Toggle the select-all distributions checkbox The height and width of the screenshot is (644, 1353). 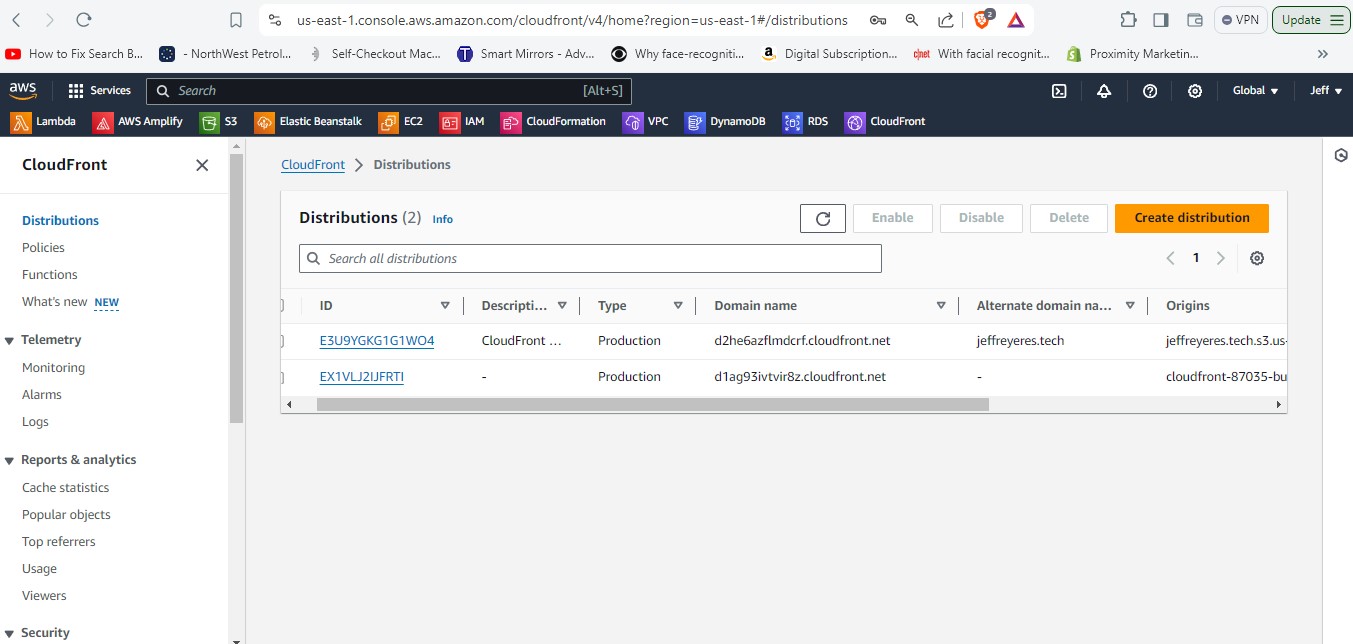pyautogui.click(x=282, y=305)
